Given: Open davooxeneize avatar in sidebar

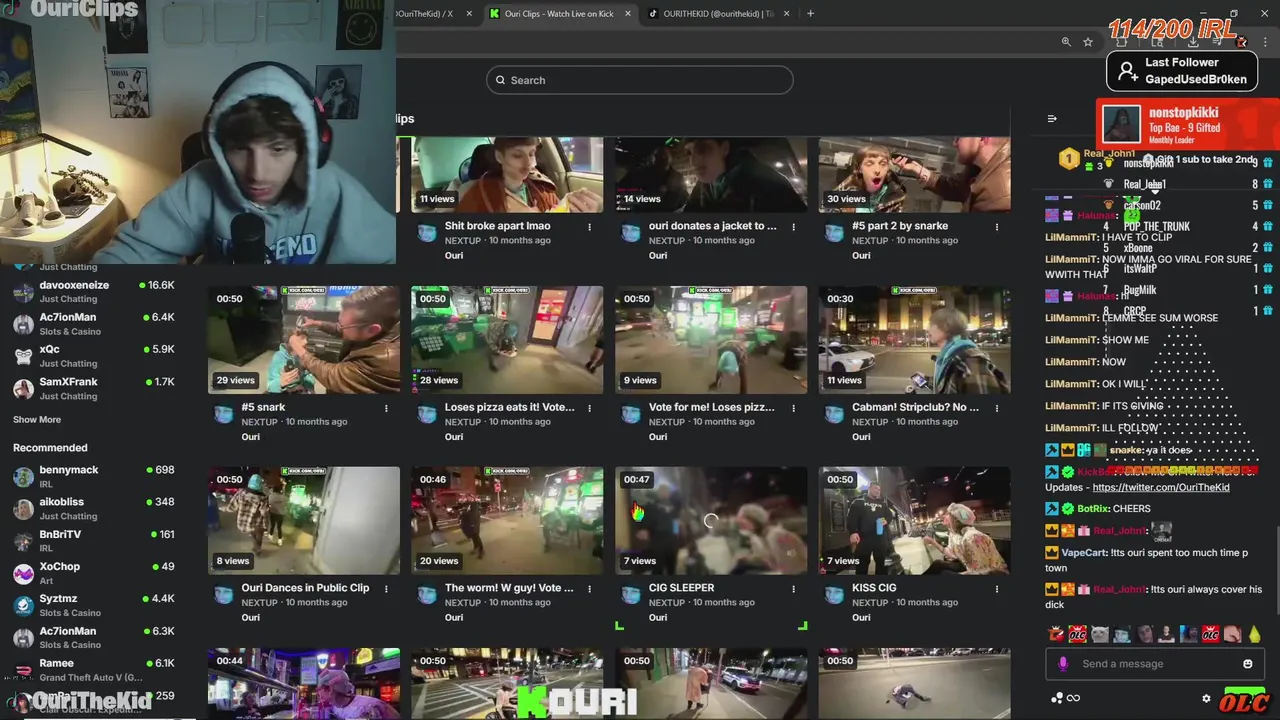Looking at the screenshot, I should point(23,292).
